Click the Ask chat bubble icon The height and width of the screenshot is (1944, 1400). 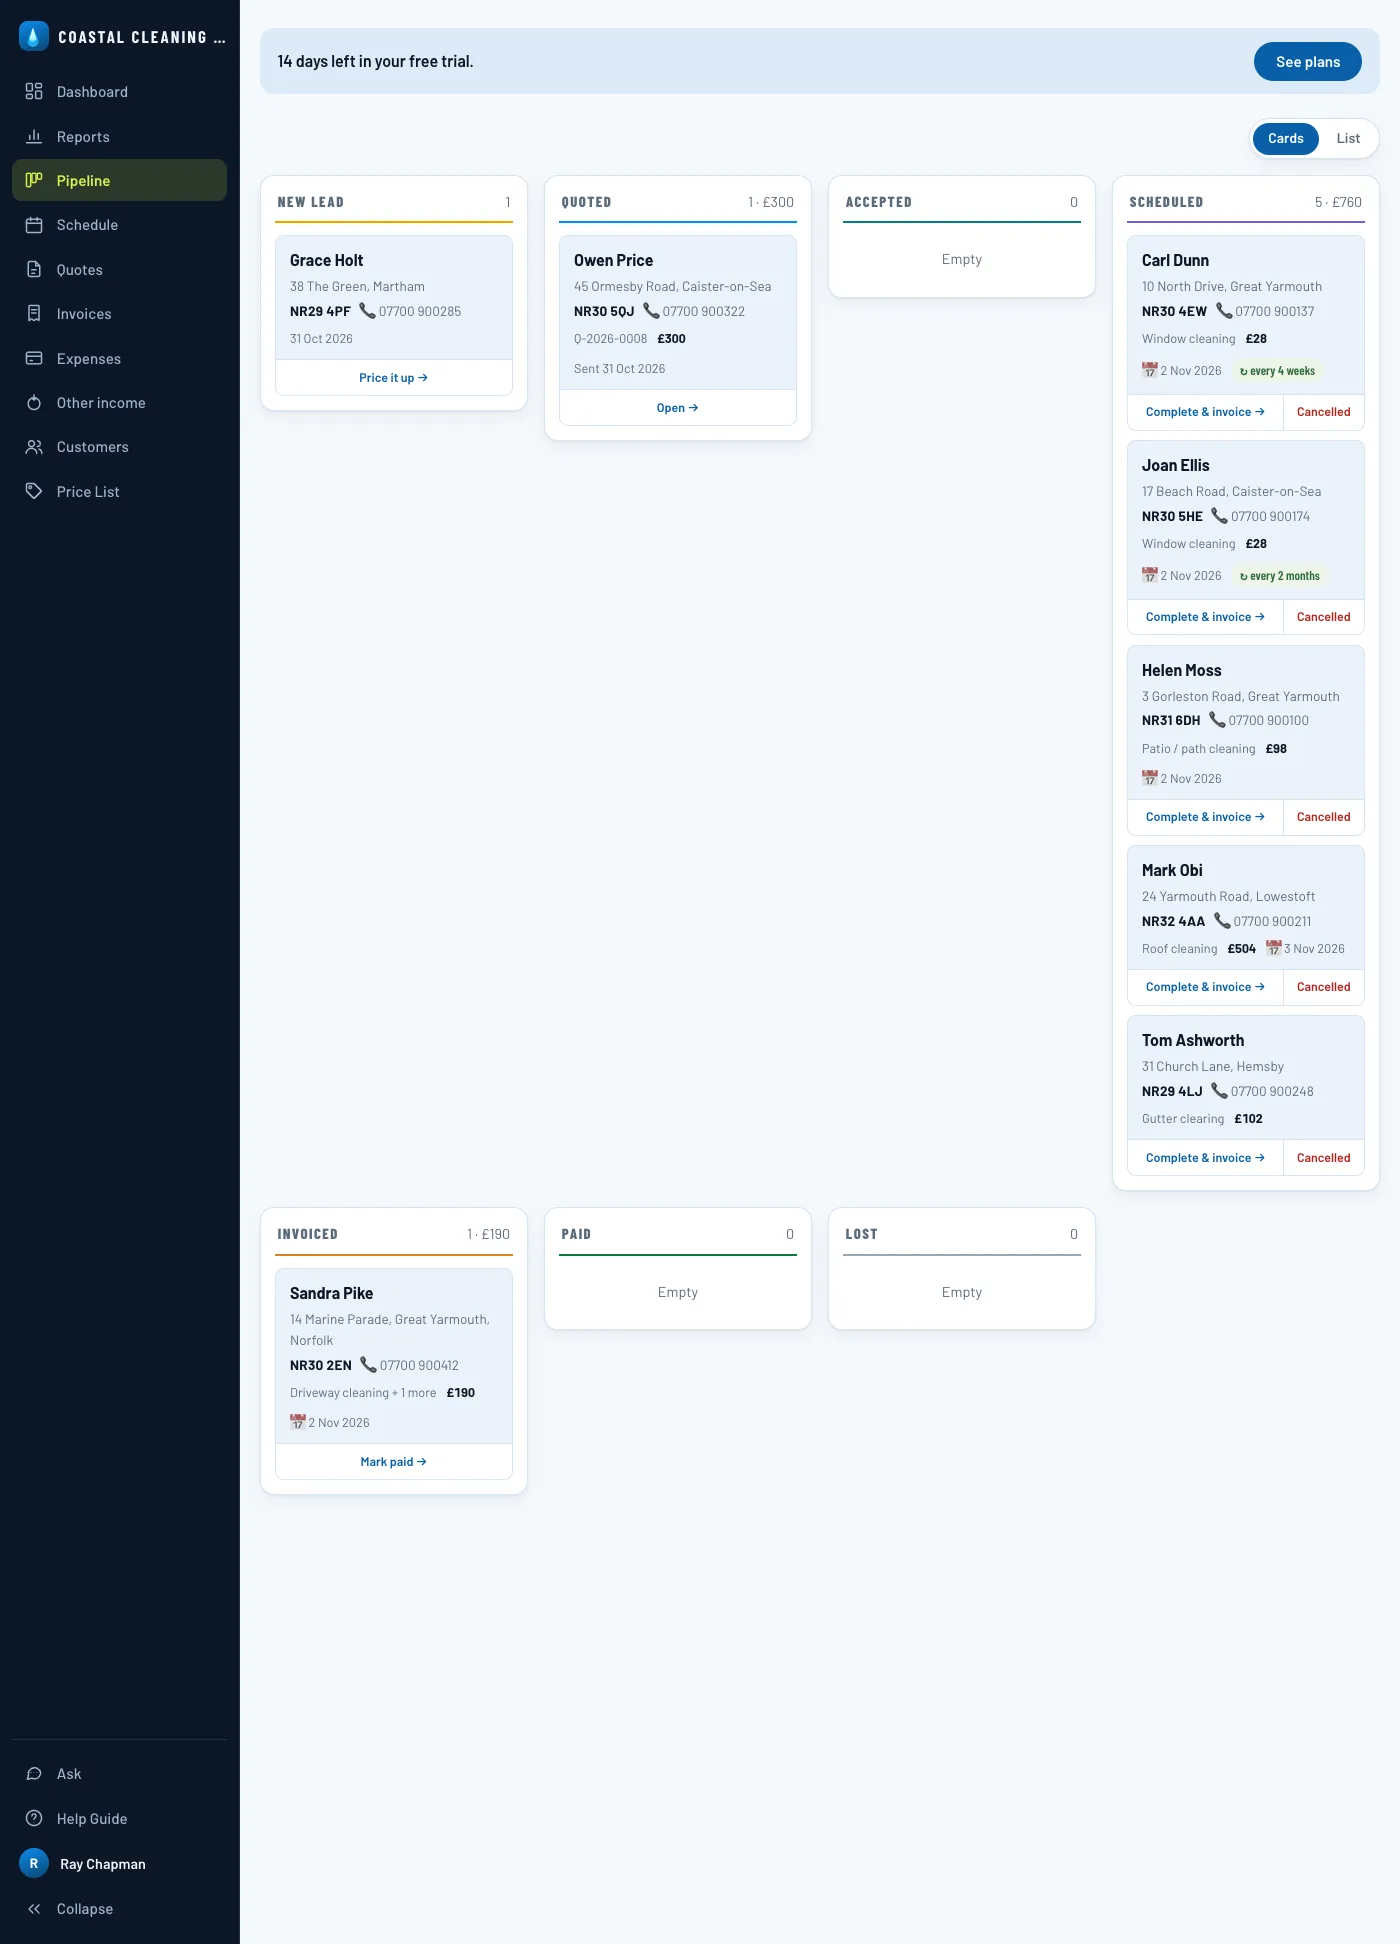[x=34, y=1774]
